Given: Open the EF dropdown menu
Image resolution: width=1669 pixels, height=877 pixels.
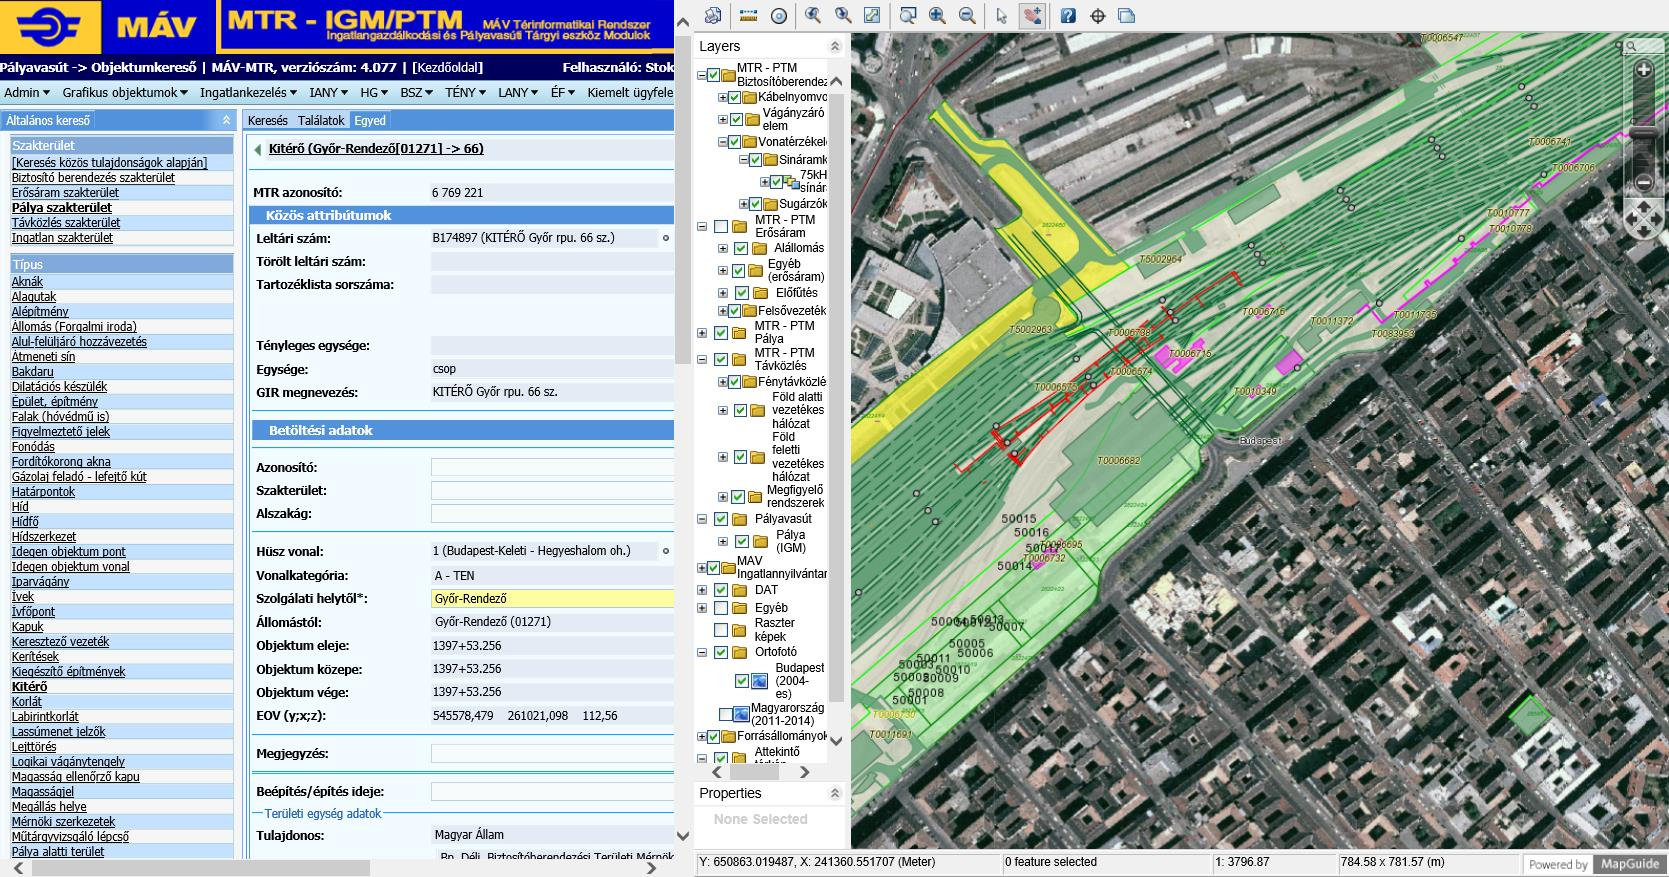Looking at the screenshot, I should coord(563,92).
